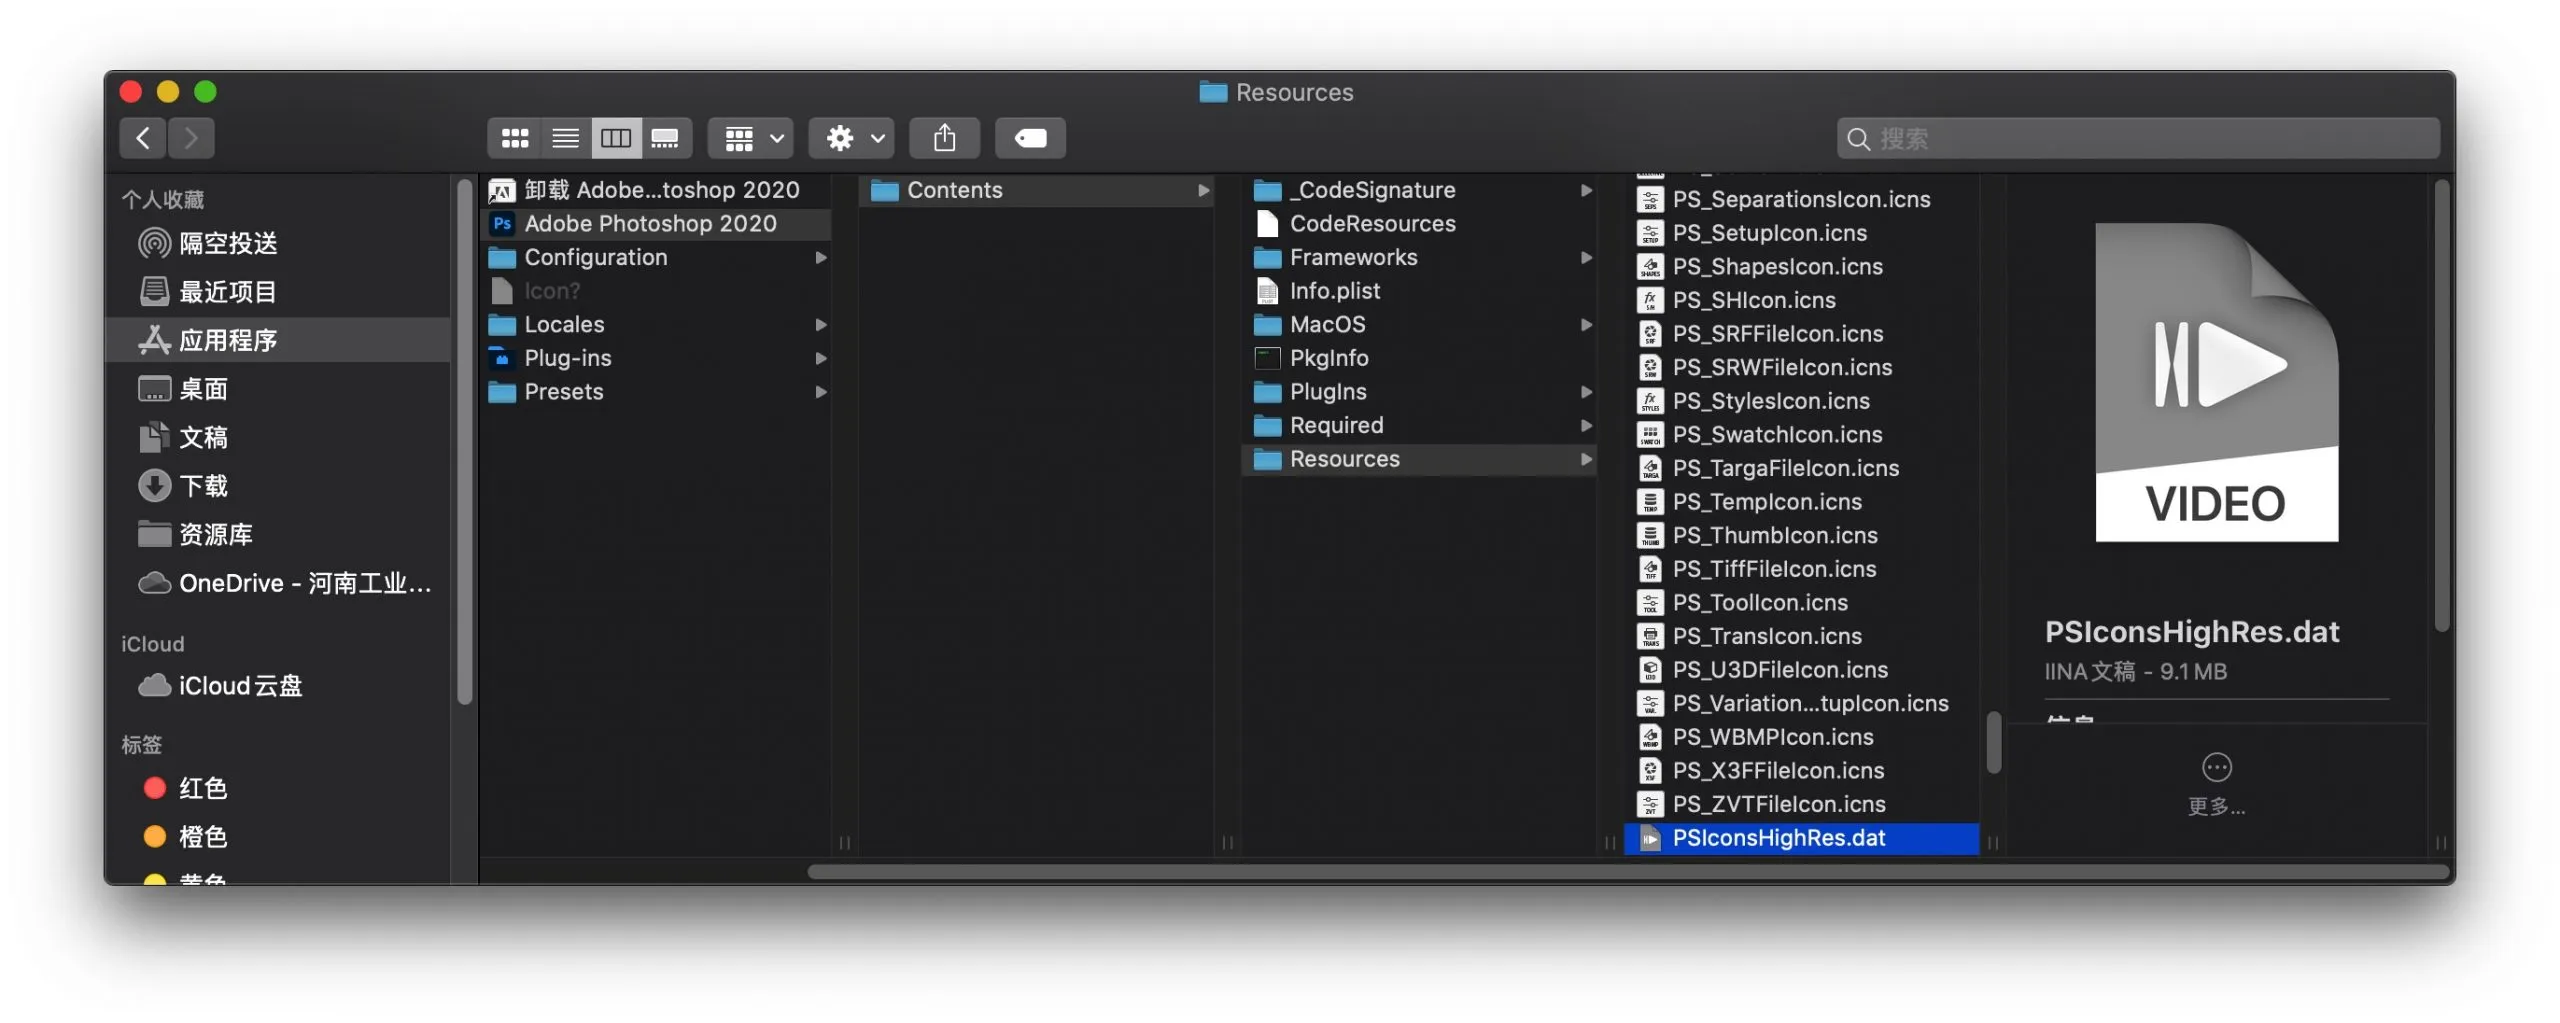
Task: Open Recents (最近项目) in sidebar
Action: (277, 291)
